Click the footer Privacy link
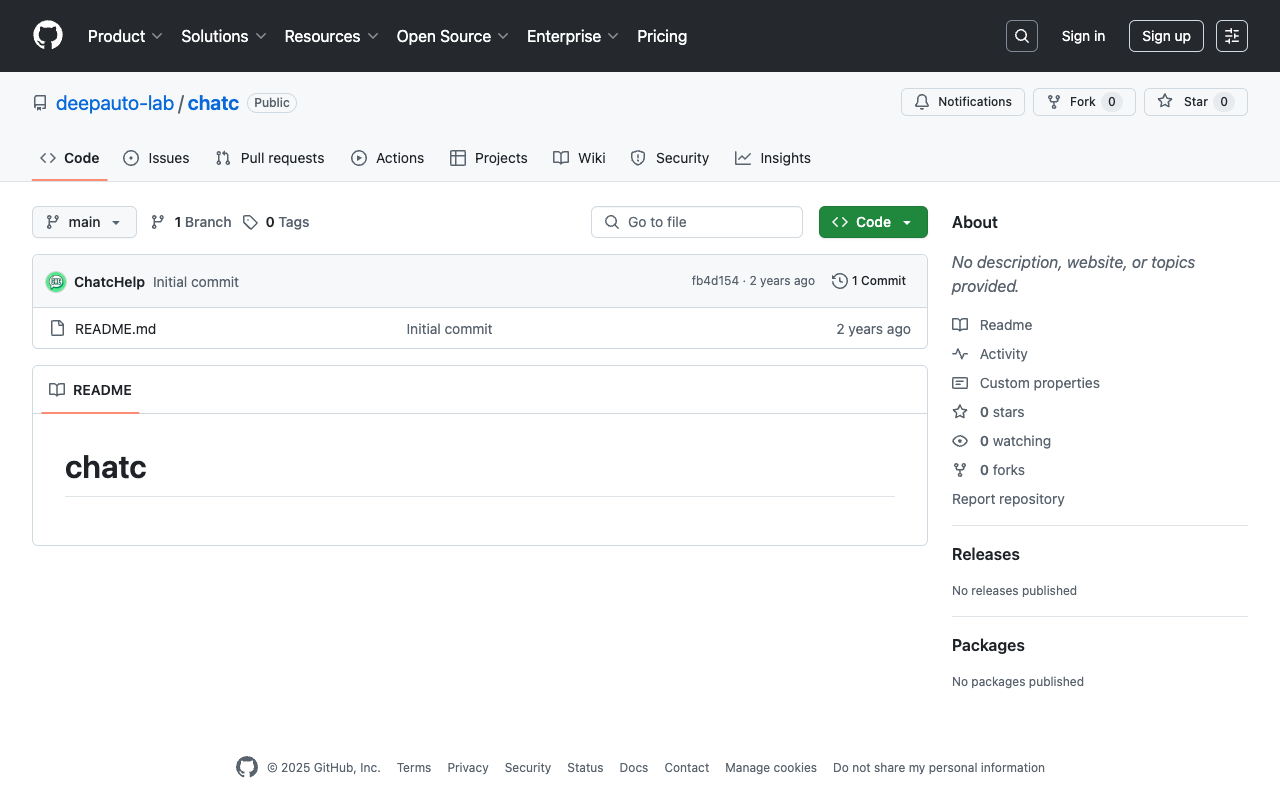Viewport: 1280px width, 800px height. [x=468, y=768]
